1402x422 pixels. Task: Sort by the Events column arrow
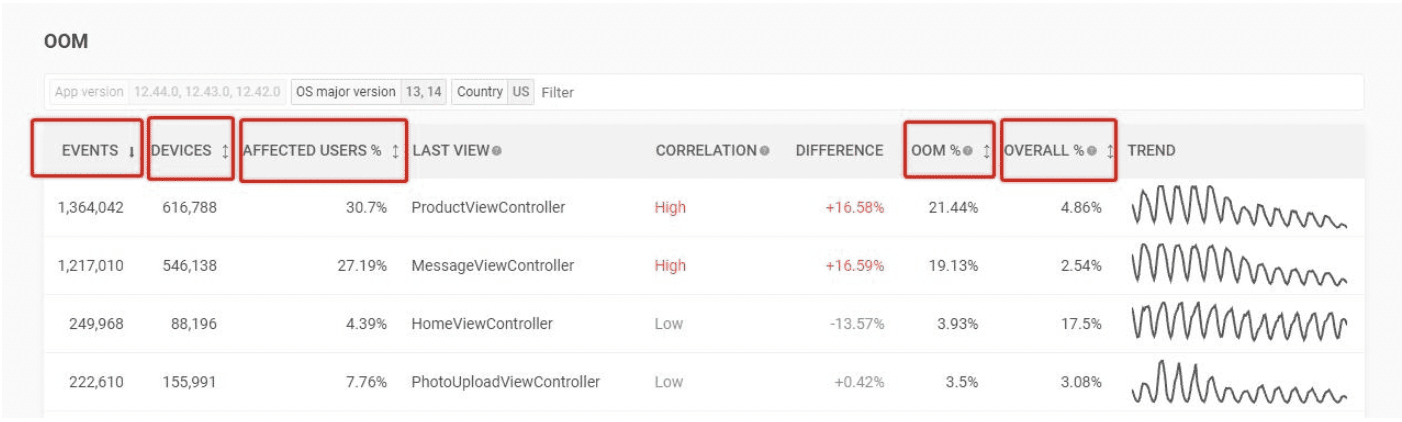coord(131,151)
